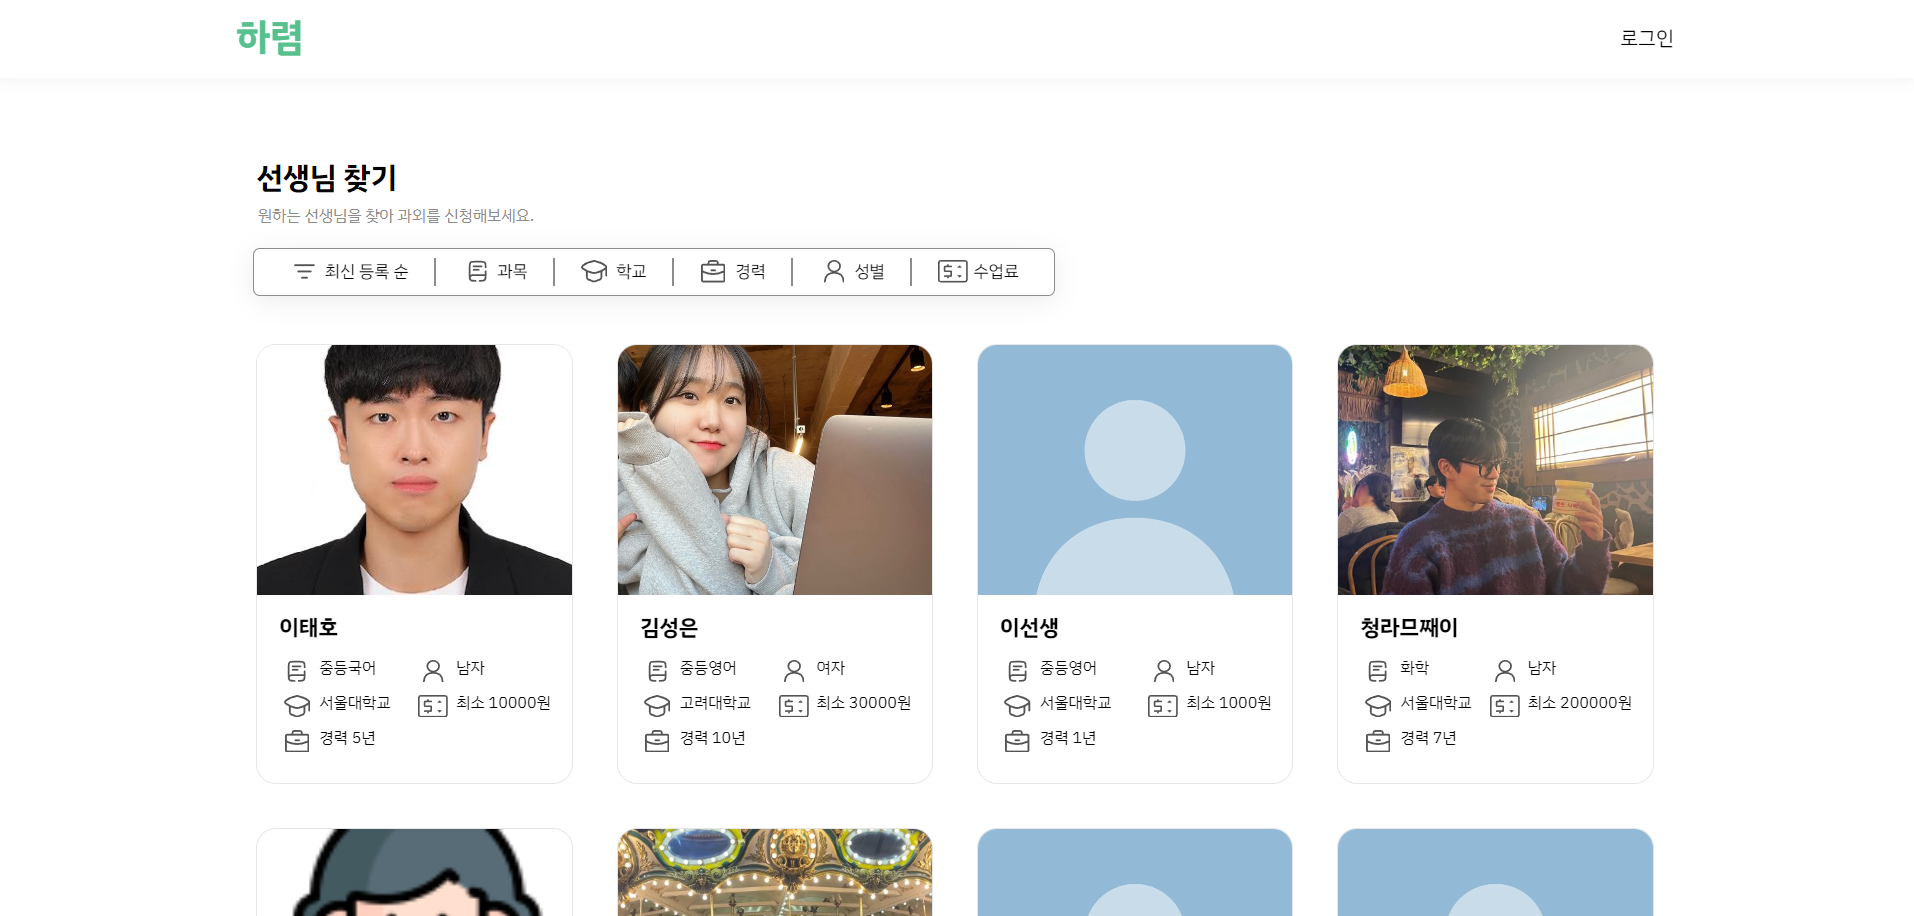
Task: Click 경력 10년 text
Action: coord(713,738)
